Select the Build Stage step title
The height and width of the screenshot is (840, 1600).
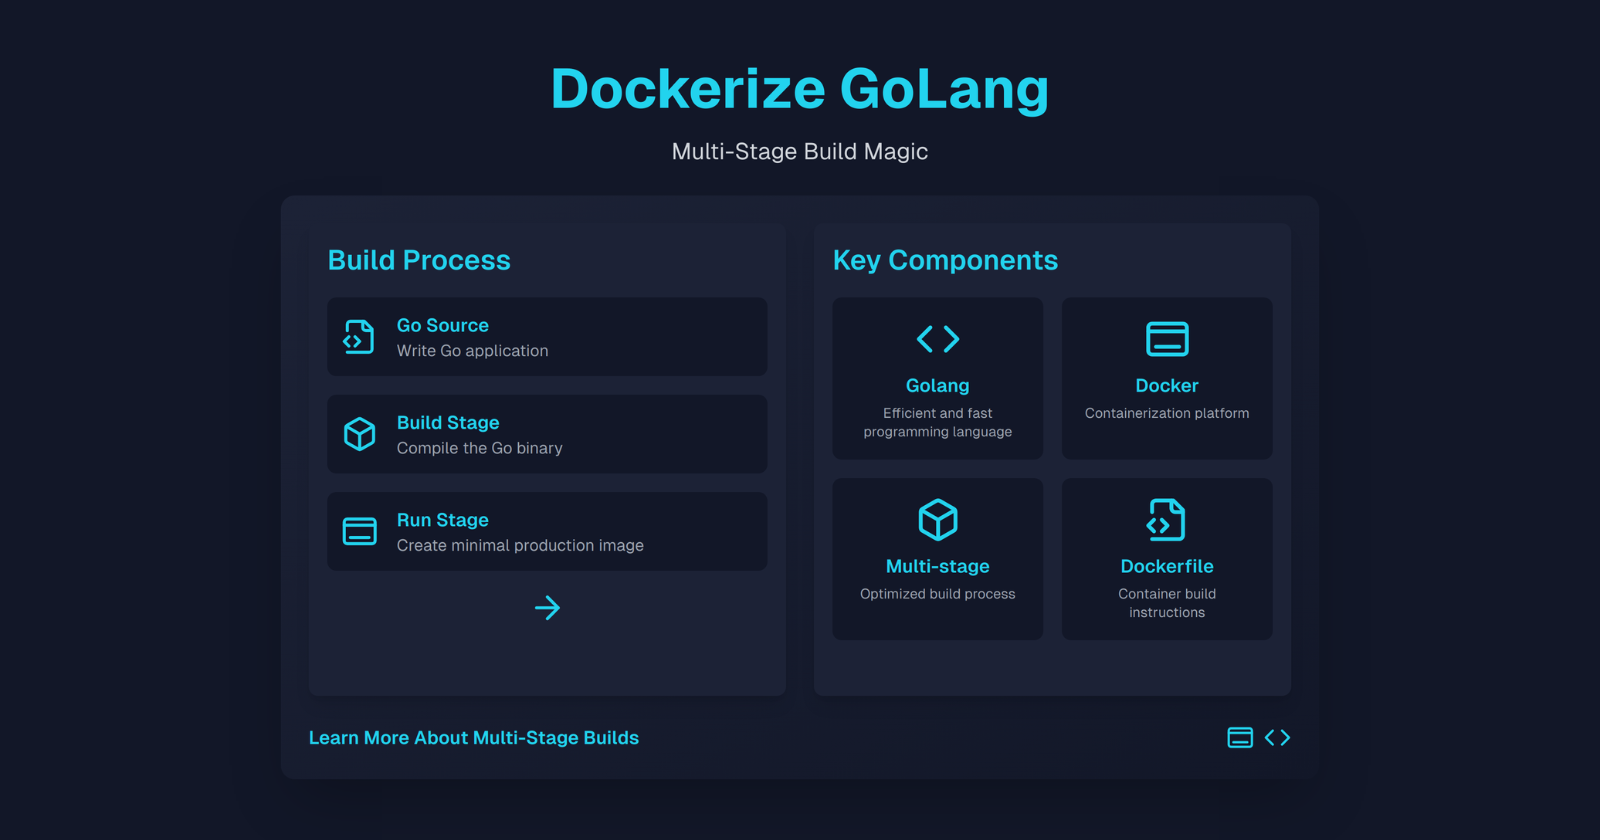click(x=448, y=423)
